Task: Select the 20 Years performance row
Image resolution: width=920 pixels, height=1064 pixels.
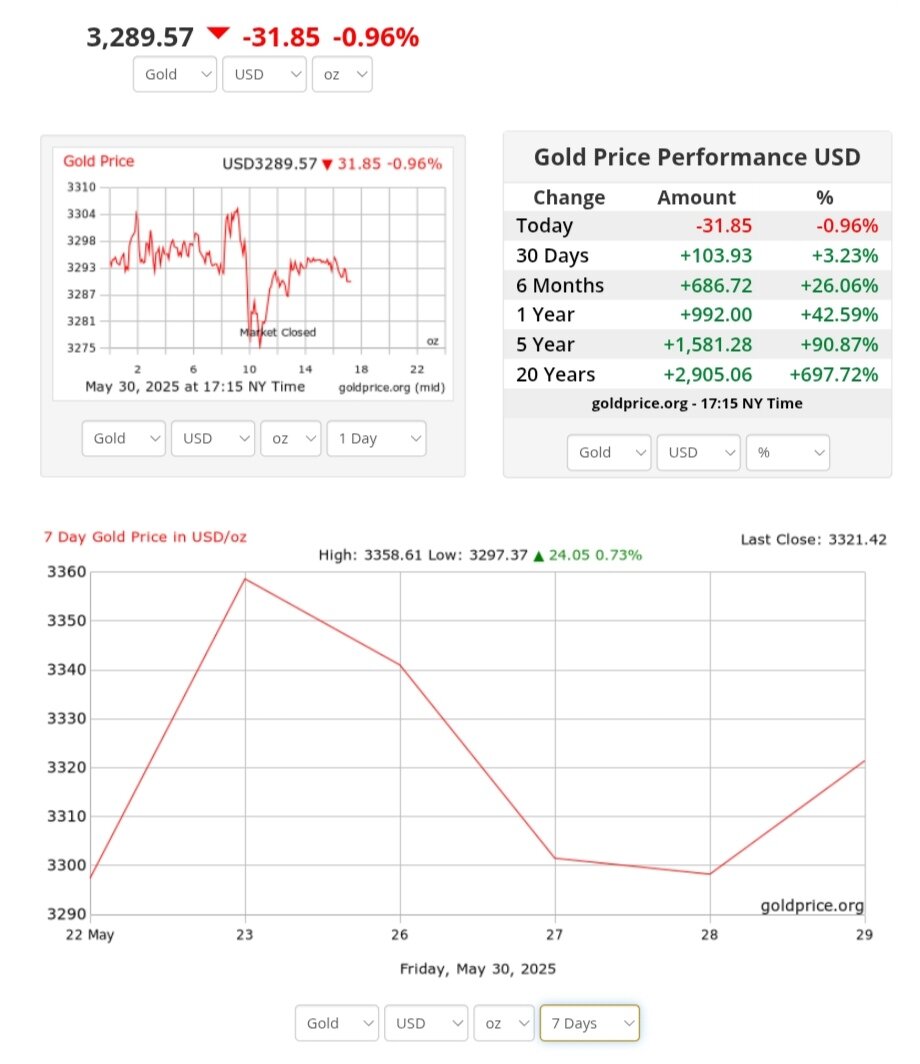Action: (x=697, y=375)
